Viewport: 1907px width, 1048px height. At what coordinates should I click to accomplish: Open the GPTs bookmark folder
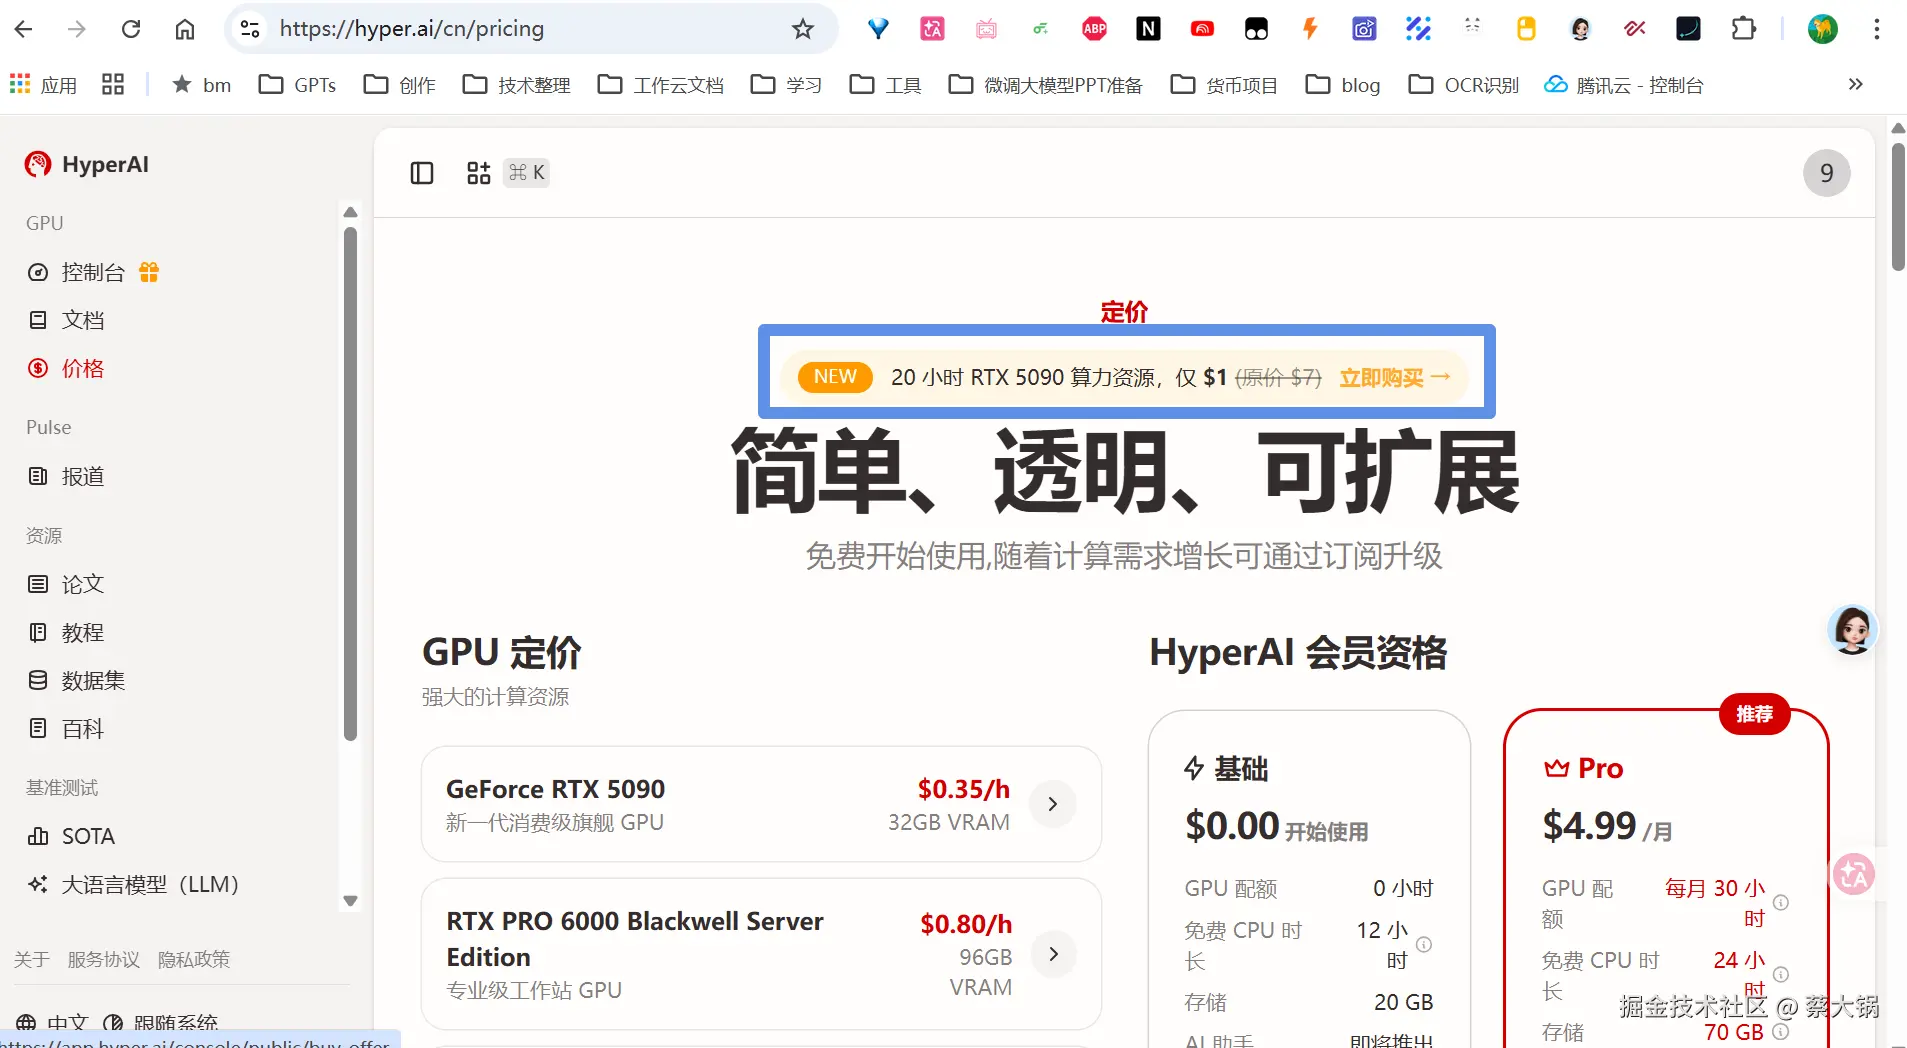click(297, 85)
